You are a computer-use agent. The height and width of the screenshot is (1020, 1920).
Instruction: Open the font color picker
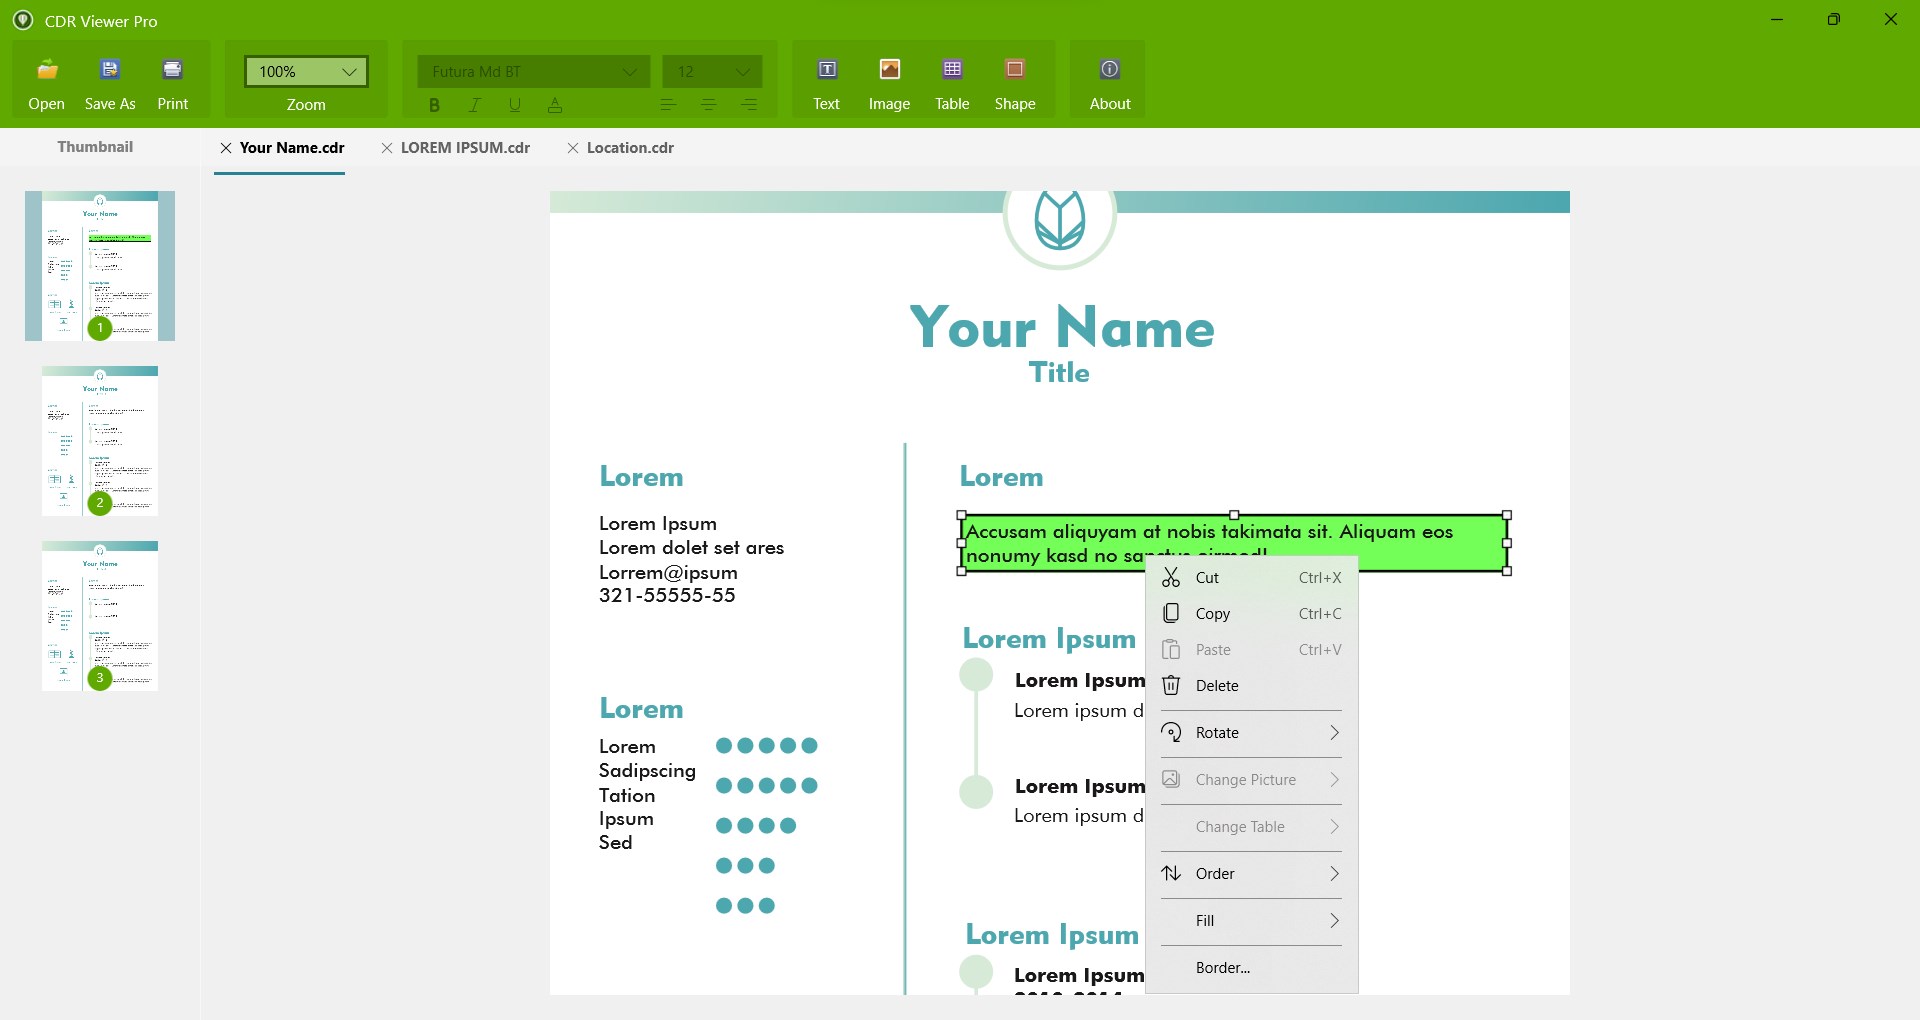(554, 104)
